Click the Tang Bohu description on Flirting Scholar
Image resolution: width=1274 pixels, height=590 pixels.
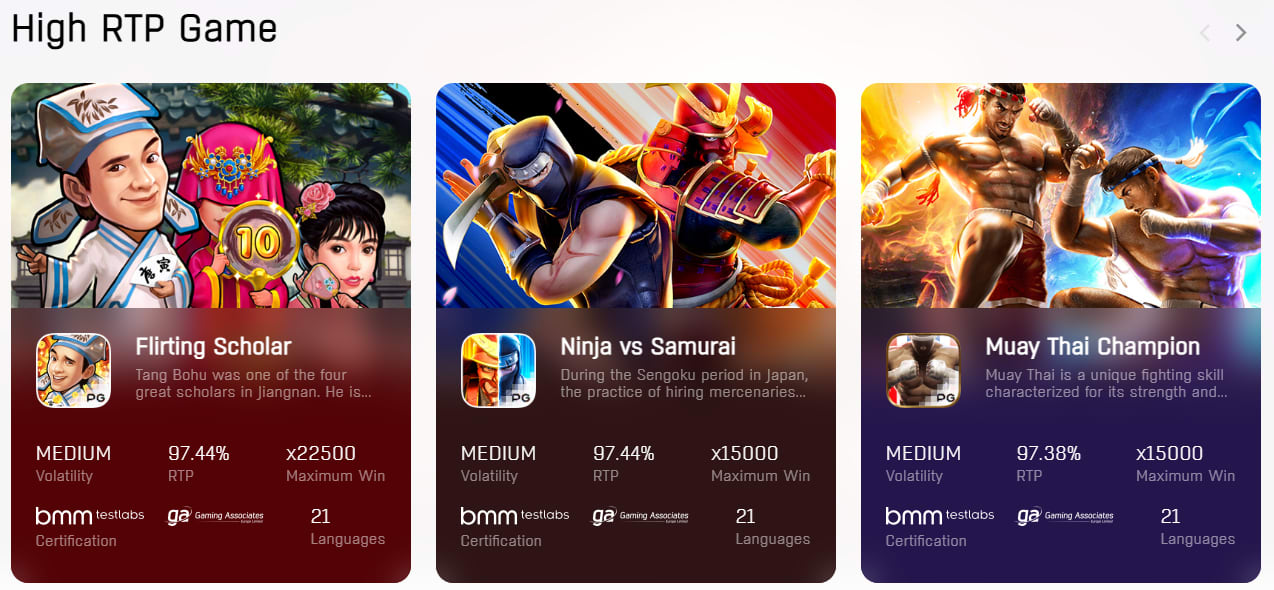[x=254, y=384]
